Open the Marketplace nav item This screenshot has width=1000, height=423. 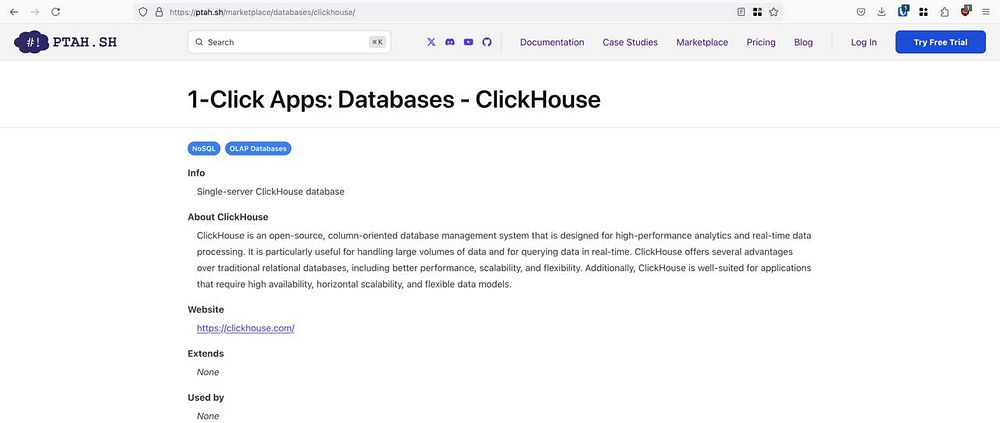tap(702, 42)
